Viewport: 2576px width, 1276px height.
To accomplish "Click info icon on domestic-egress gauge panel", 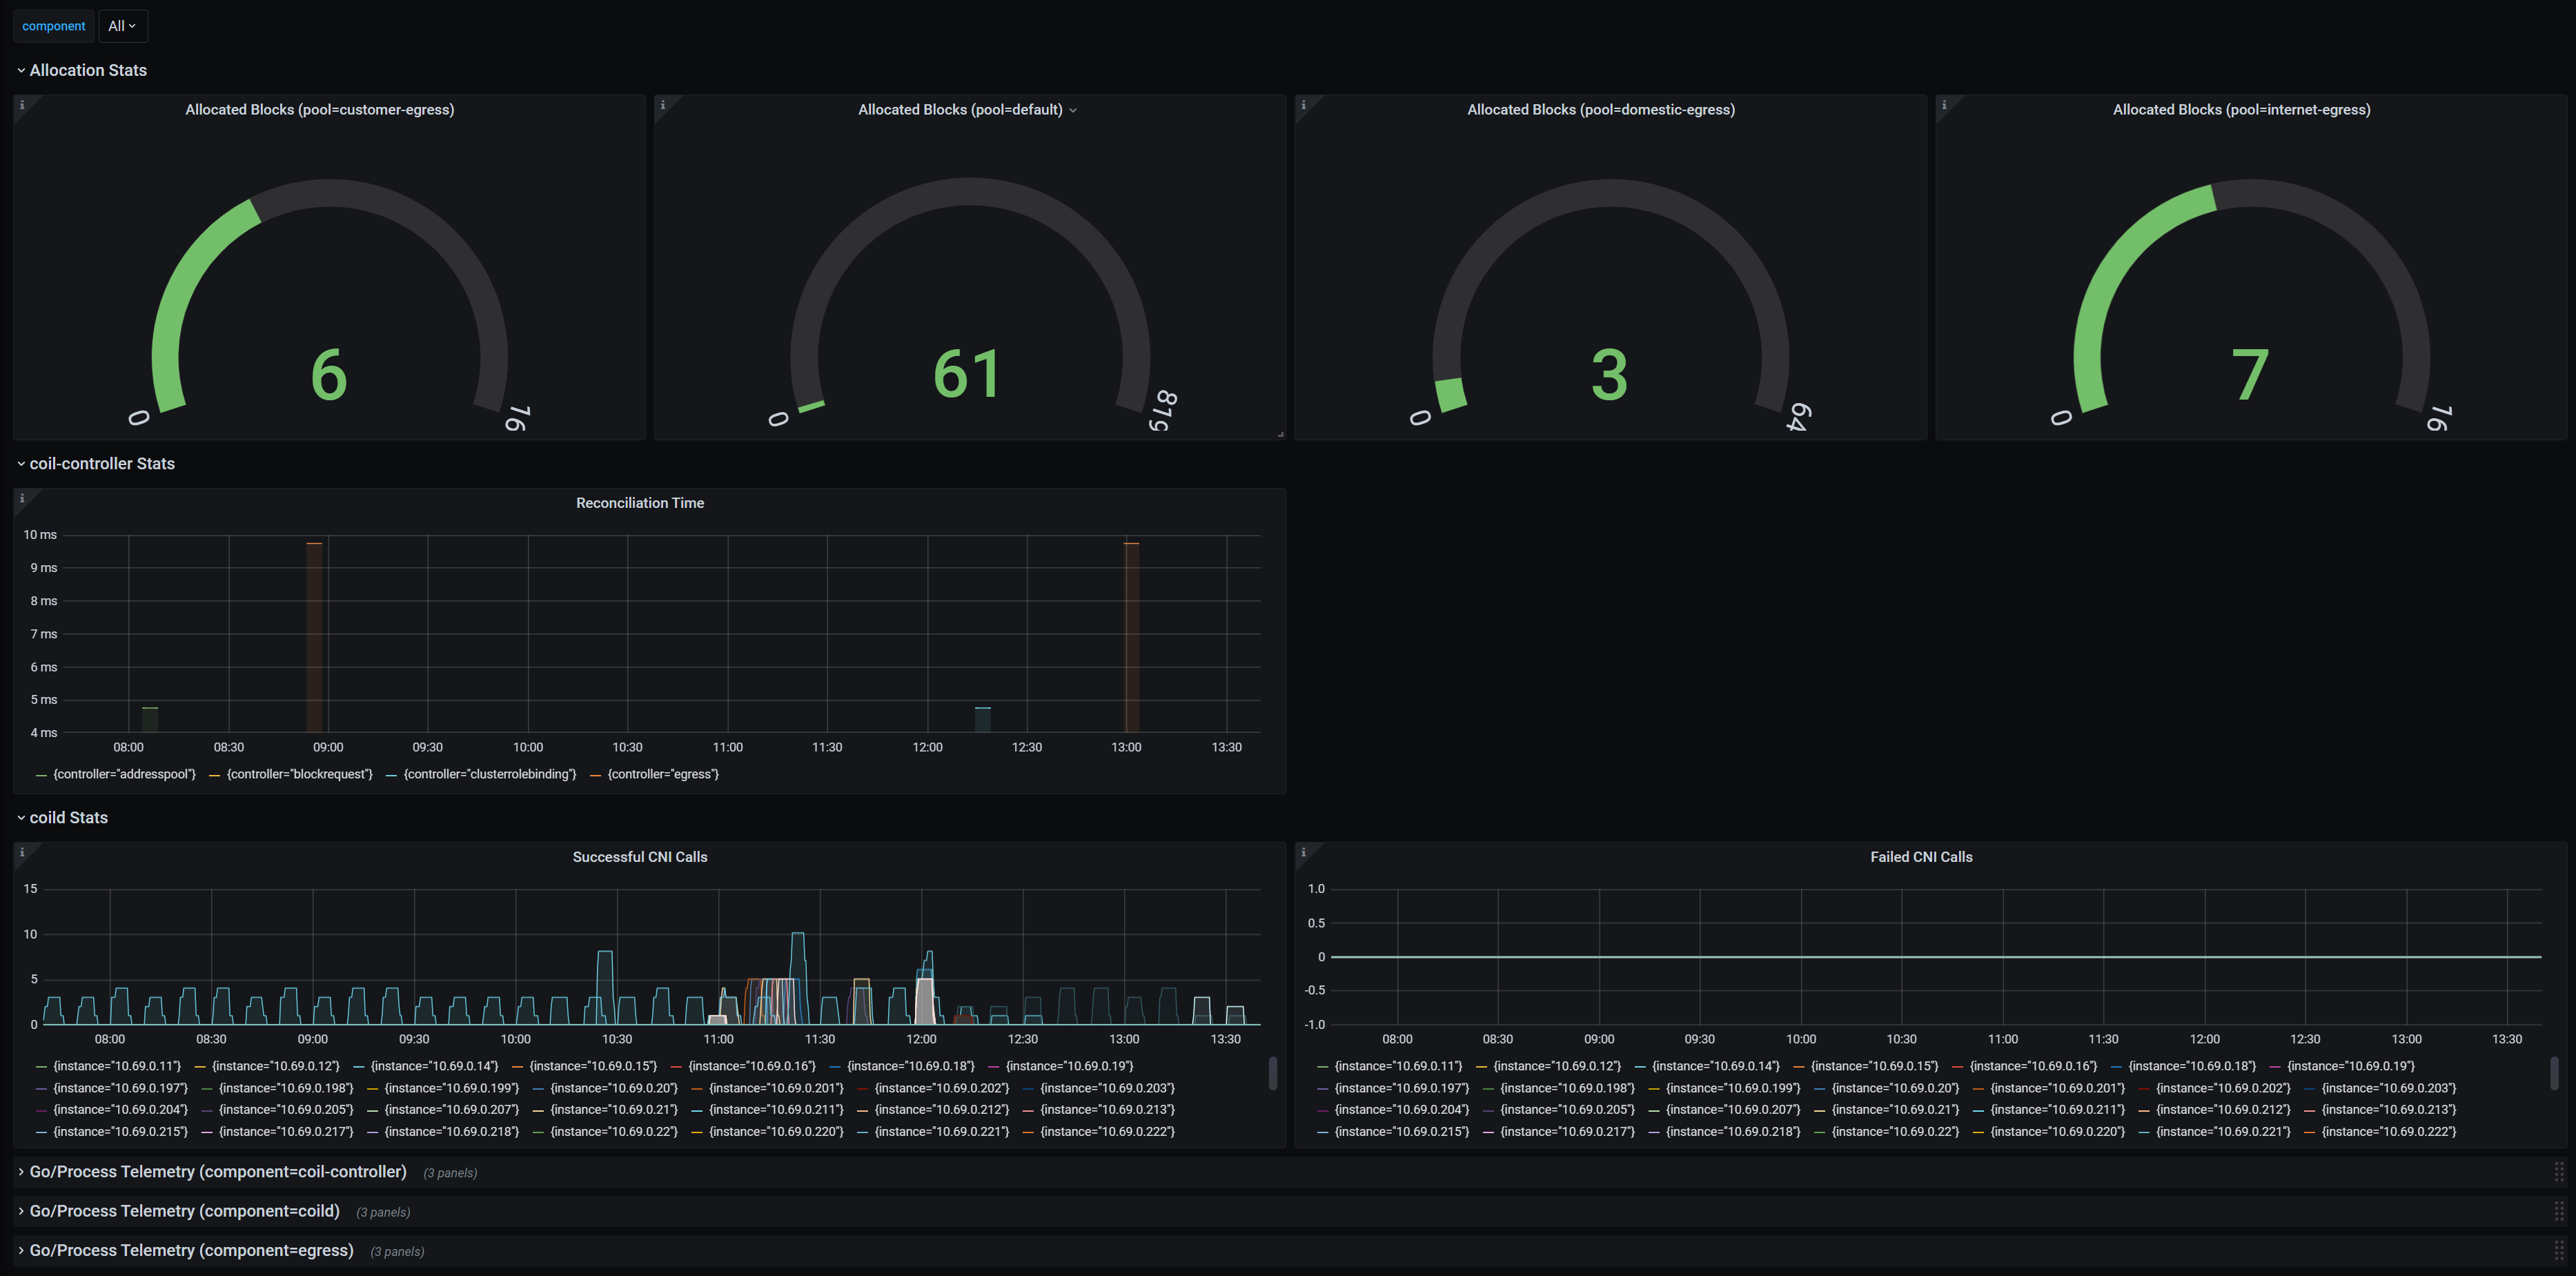I will coord(1303,105).
